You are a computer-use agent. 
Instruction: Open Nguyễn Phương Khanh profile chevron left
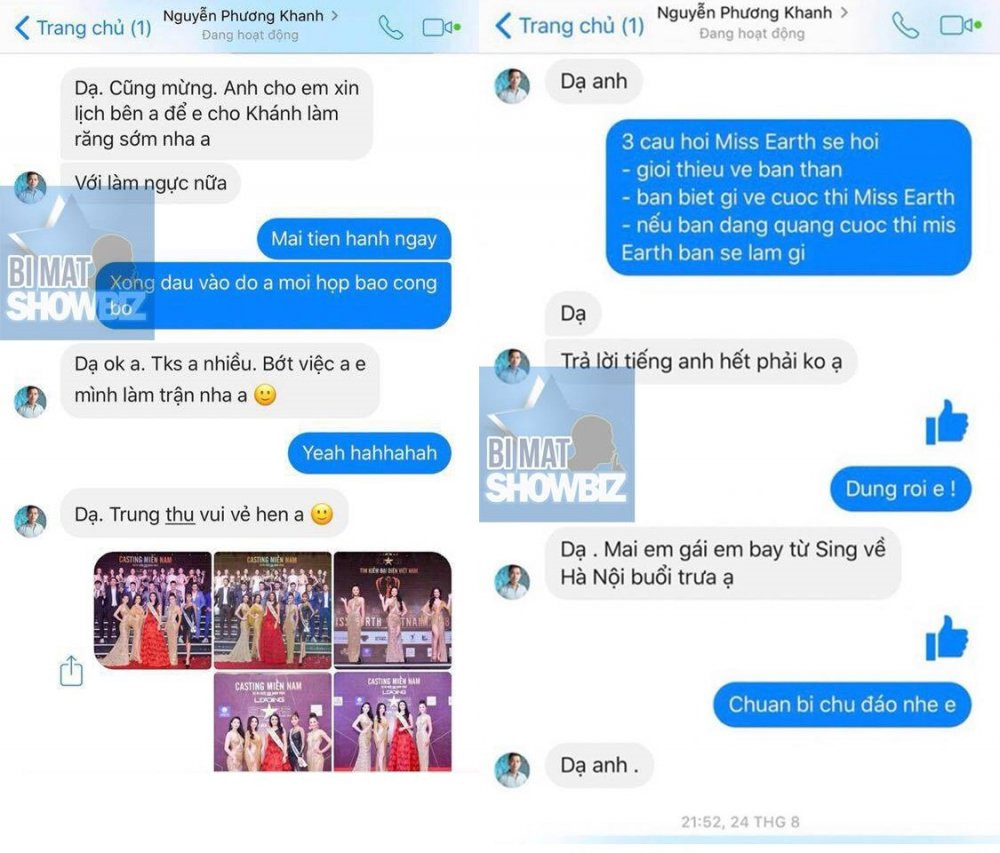tap(335, 15)
